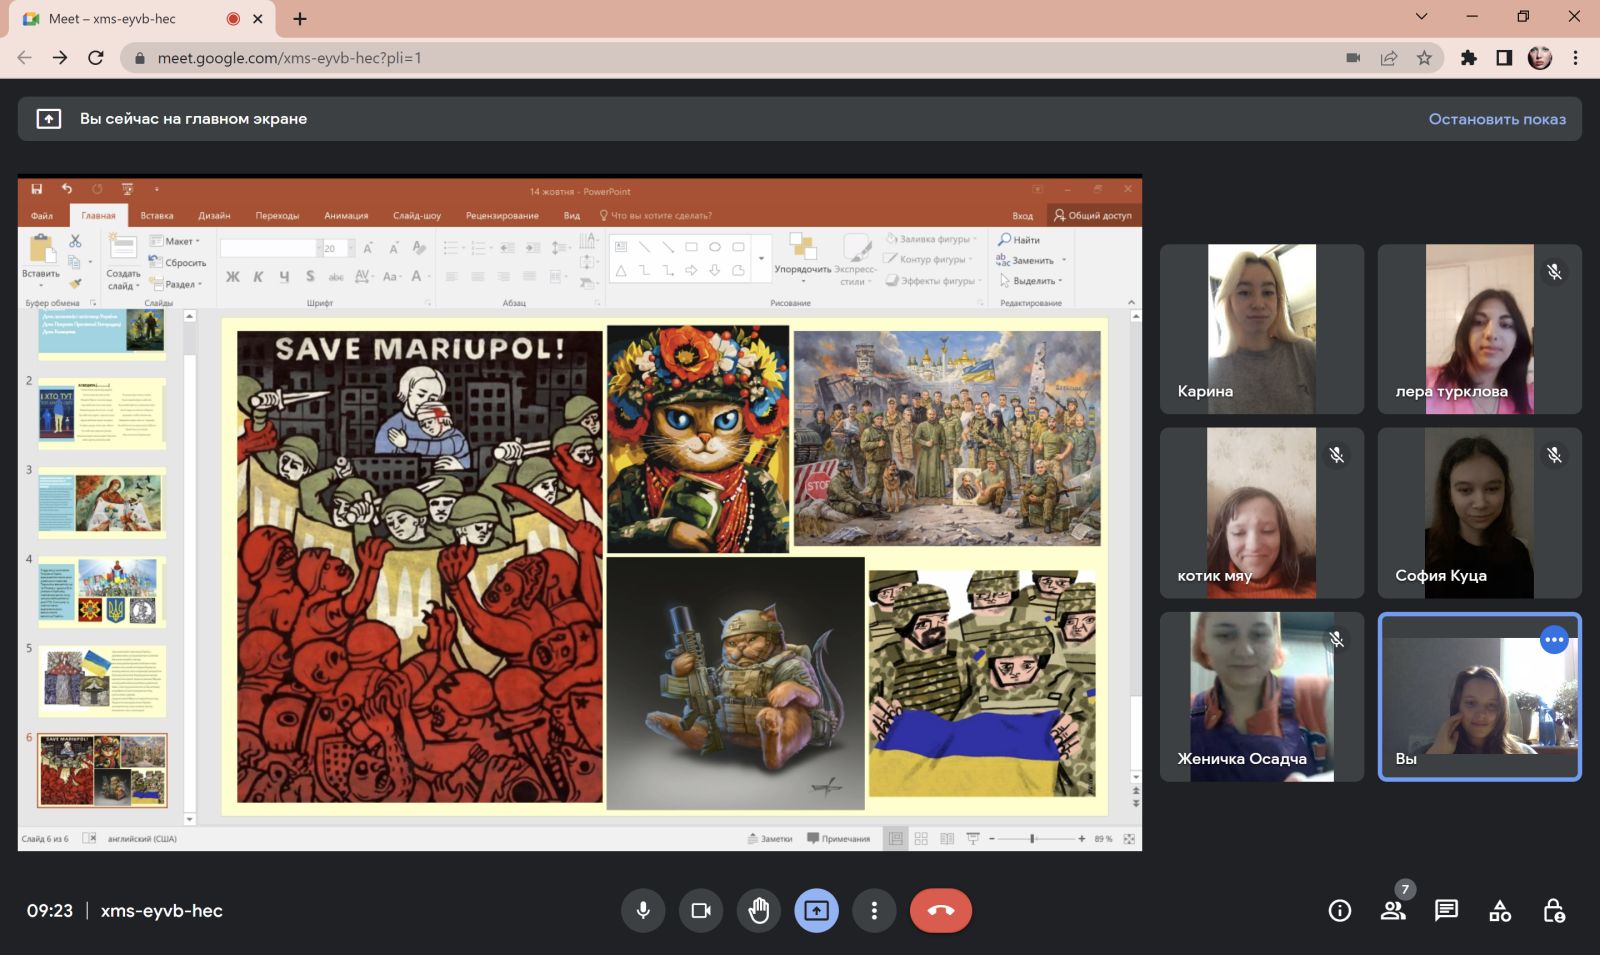Reload the browser page
This screenshot has width=1600, height=955.
coord(96,58)
